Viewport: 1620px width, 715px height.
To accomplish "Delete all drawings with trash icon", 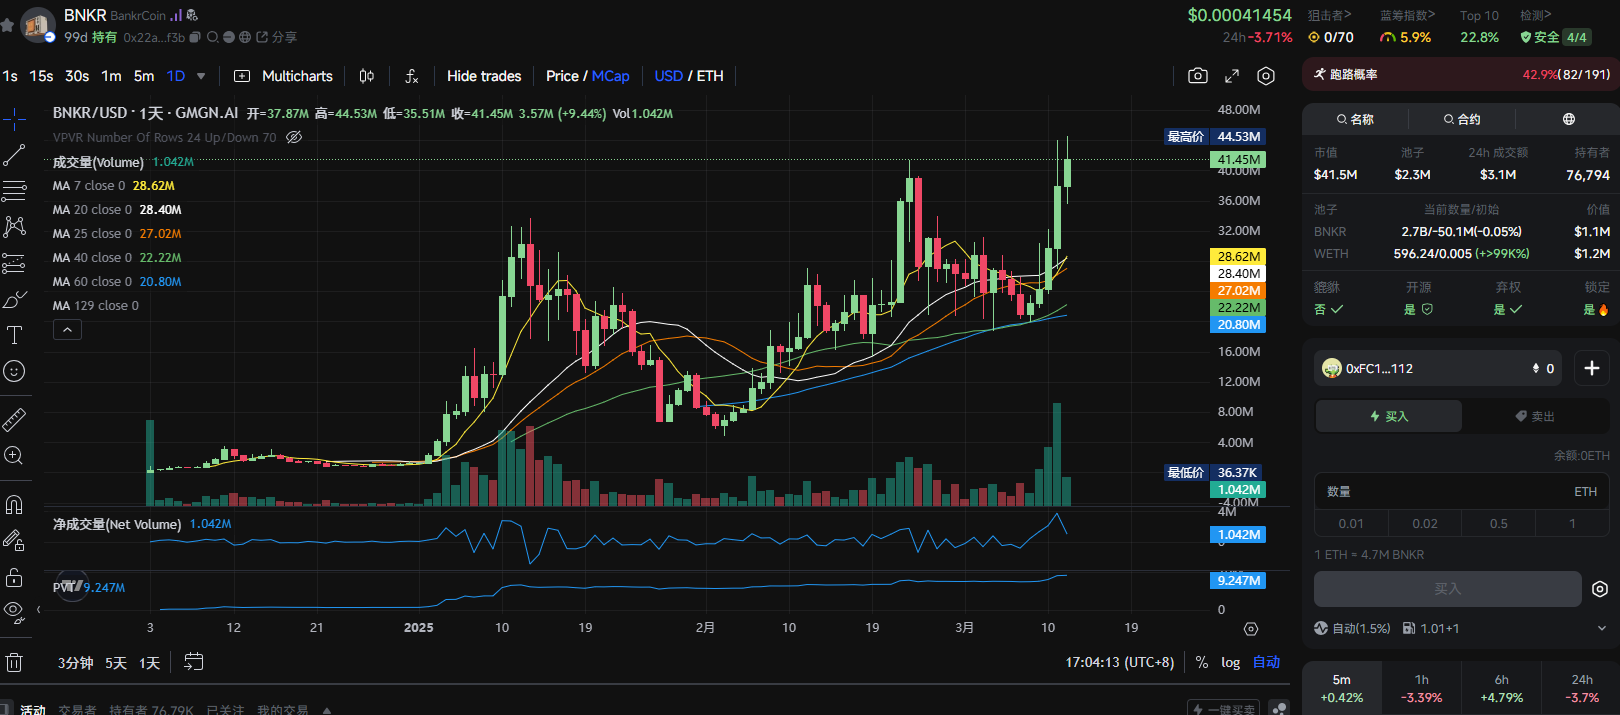I will [x=14, y=662].
